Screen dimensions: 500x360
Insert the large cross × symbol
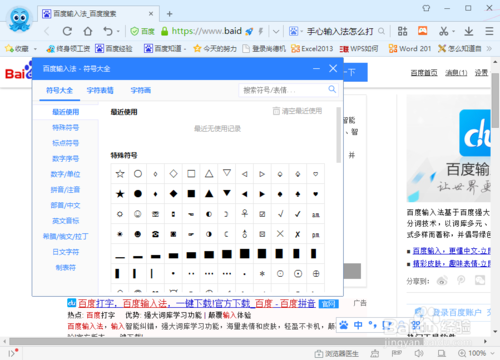click(280, 234)
